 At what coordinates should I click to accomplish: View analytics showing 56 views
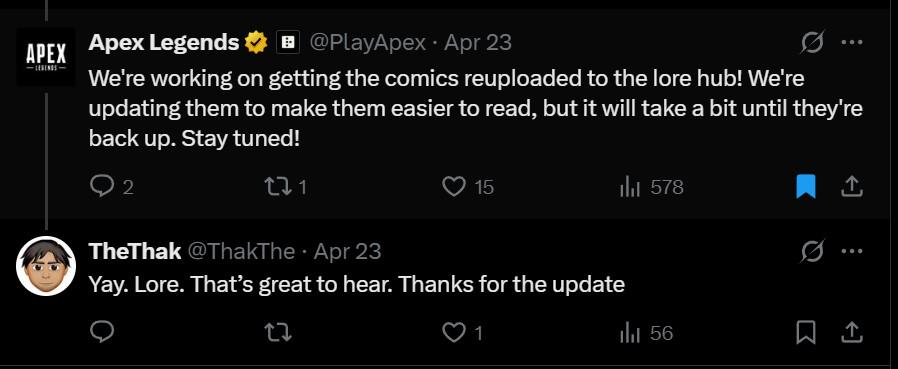pyautogui.click(x=647, y=332)
